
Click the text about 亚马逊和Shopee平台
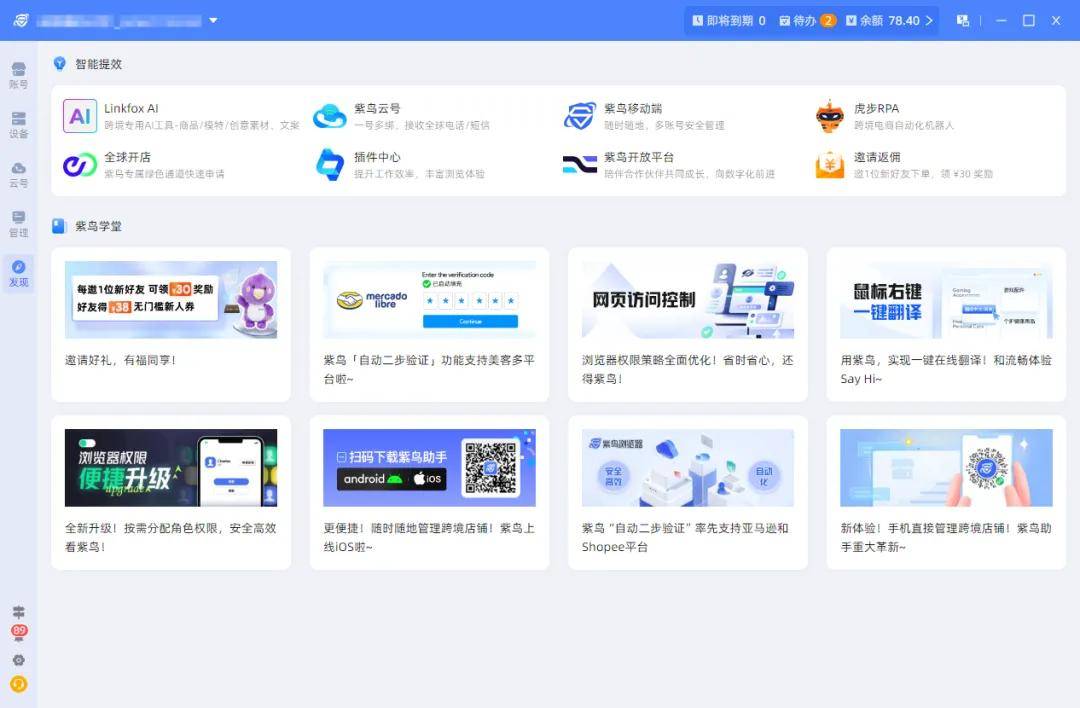point(685,537)
